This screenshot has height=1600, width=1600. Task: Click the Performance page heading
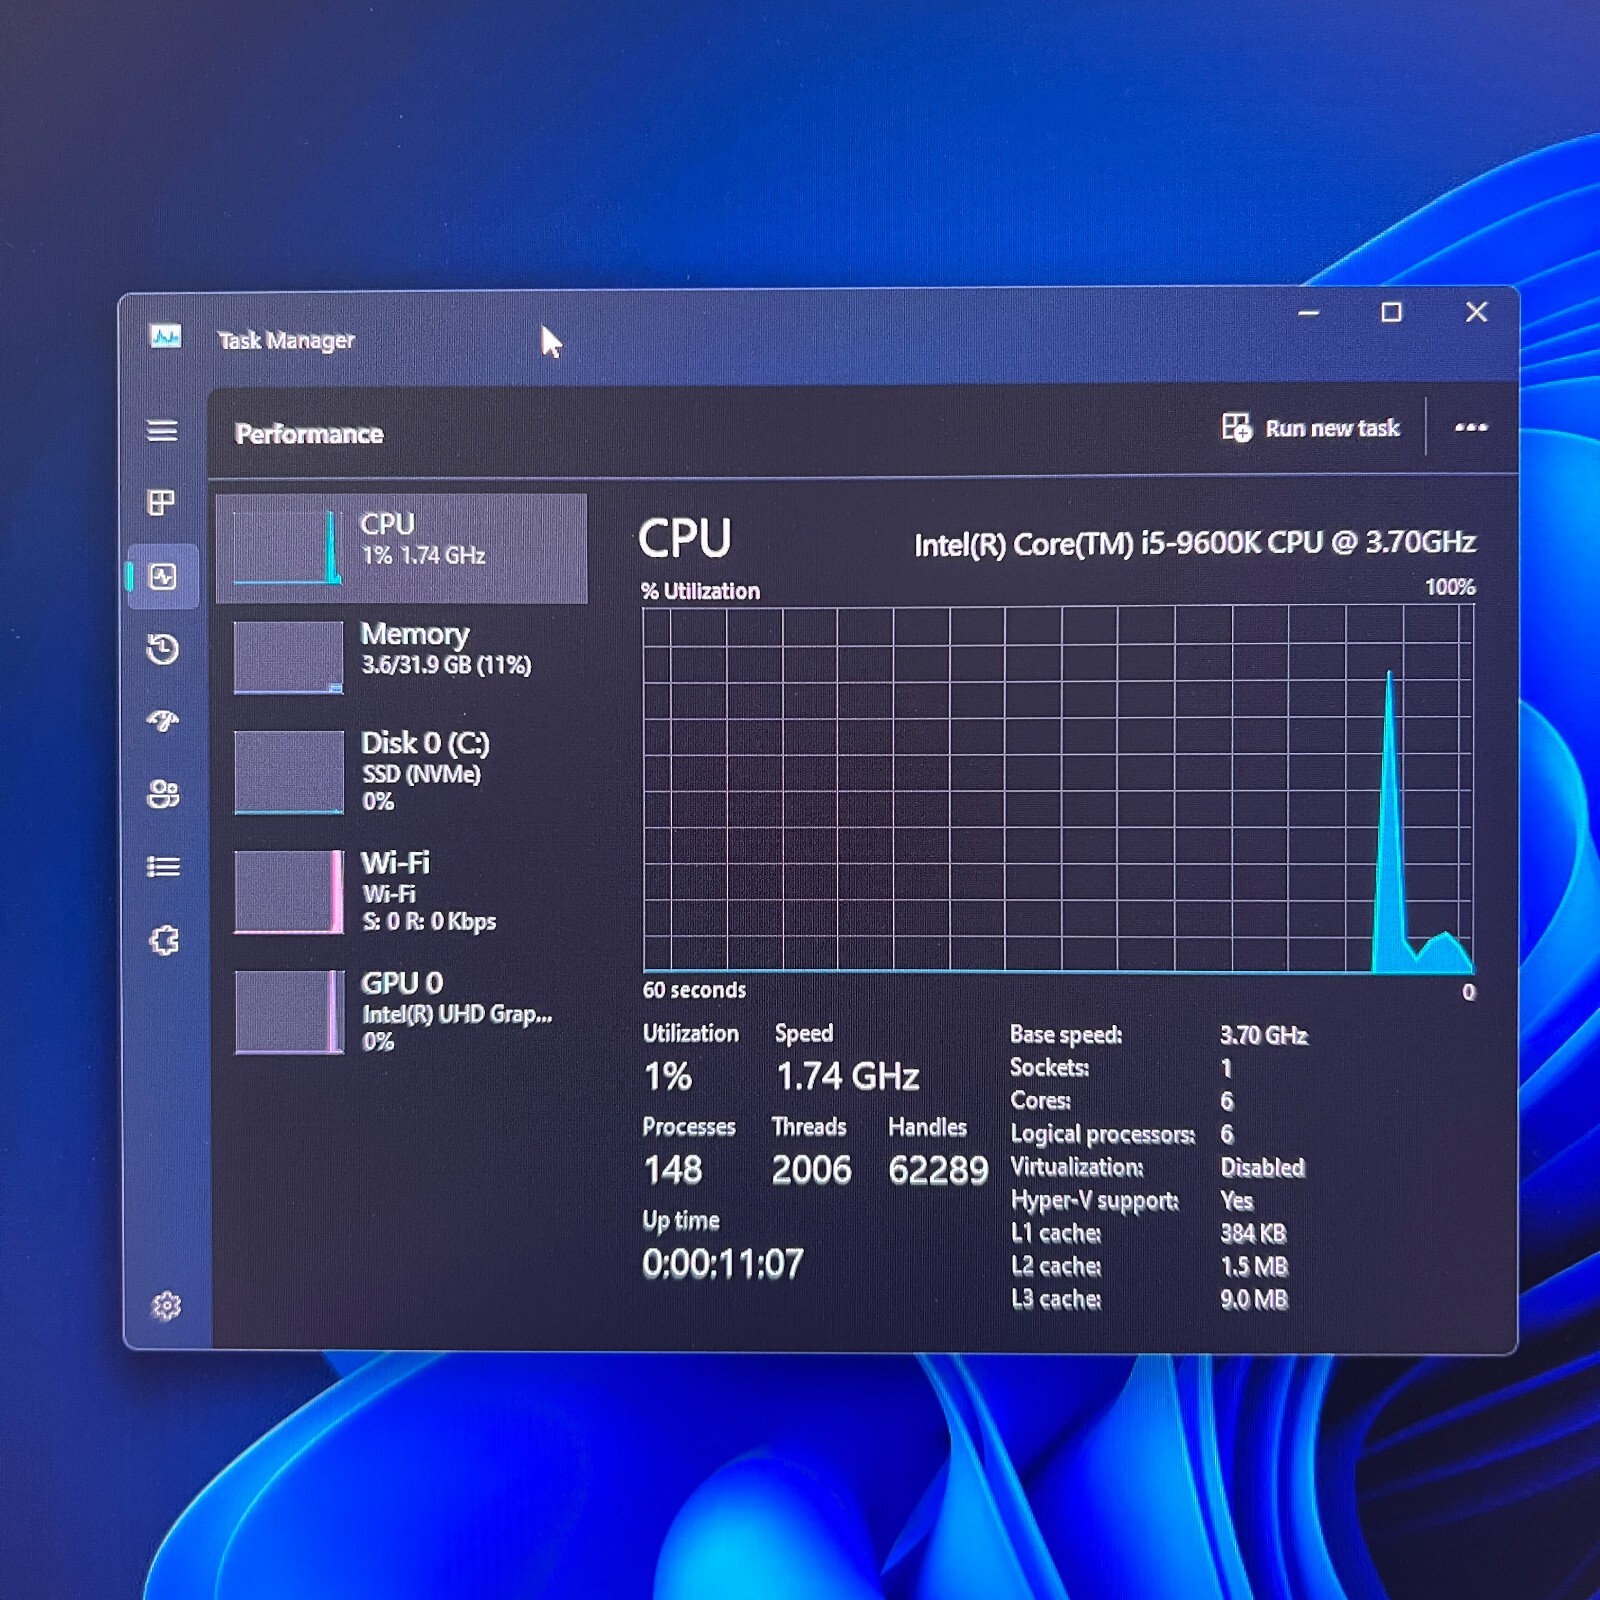pos(309,434)
